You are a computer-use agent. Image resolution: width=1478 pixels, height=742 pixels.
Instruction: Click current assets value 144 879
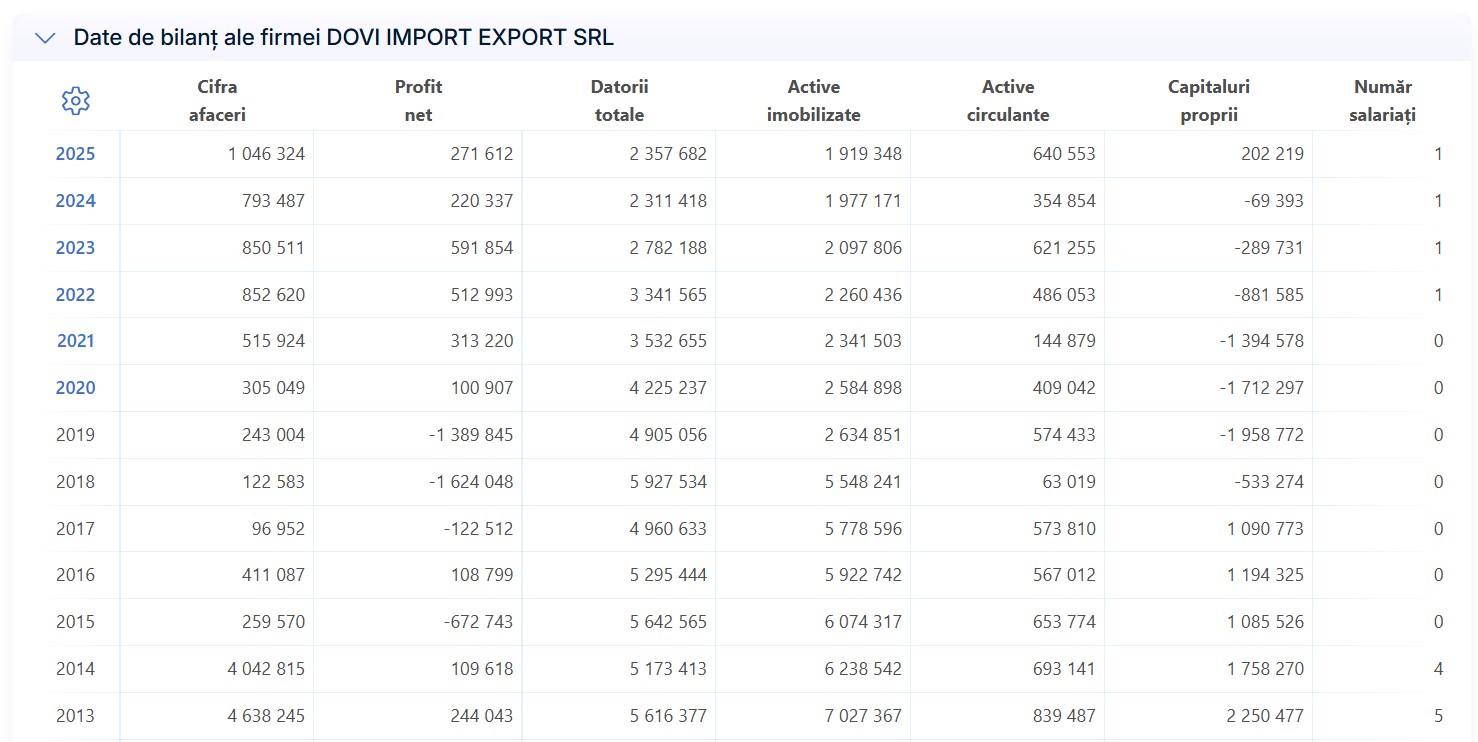pos(1064,341)
